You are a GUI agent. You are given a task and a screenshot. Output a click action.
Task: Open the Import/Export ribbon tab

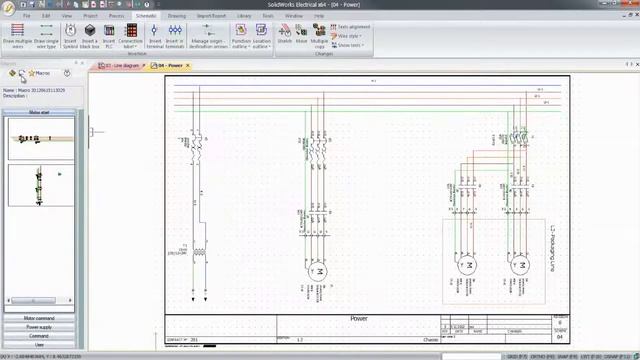click(211, 16)
